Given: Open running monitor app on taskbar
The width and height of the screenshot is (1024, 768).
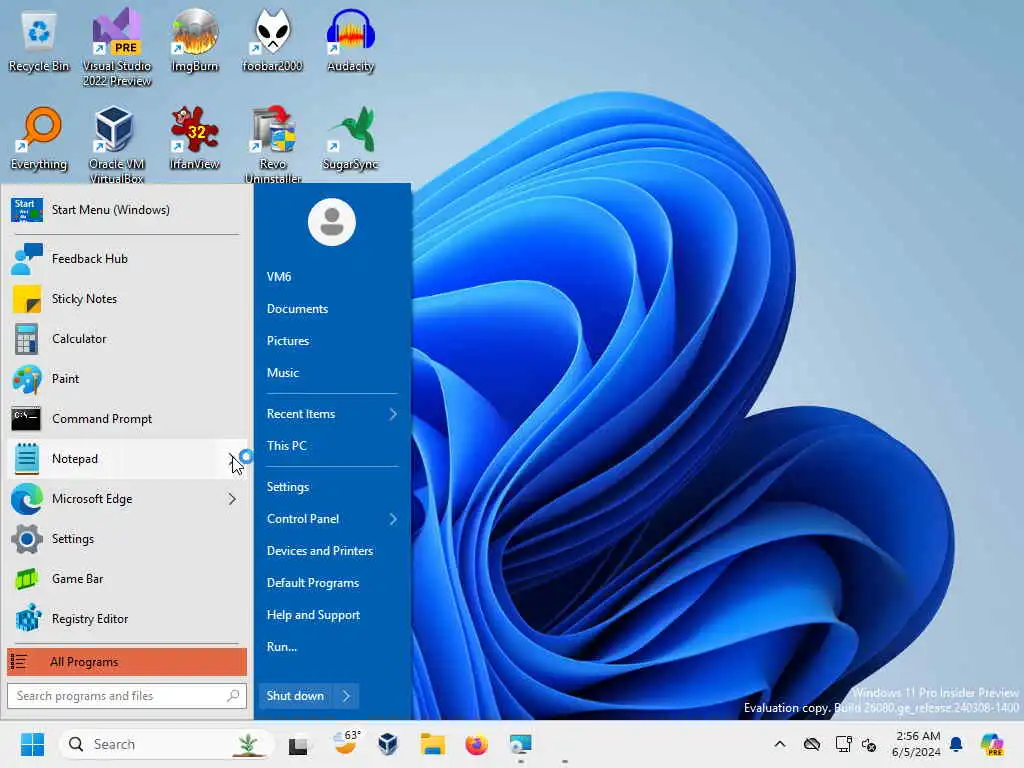Looking at the screenshot, I should (520, 744).
